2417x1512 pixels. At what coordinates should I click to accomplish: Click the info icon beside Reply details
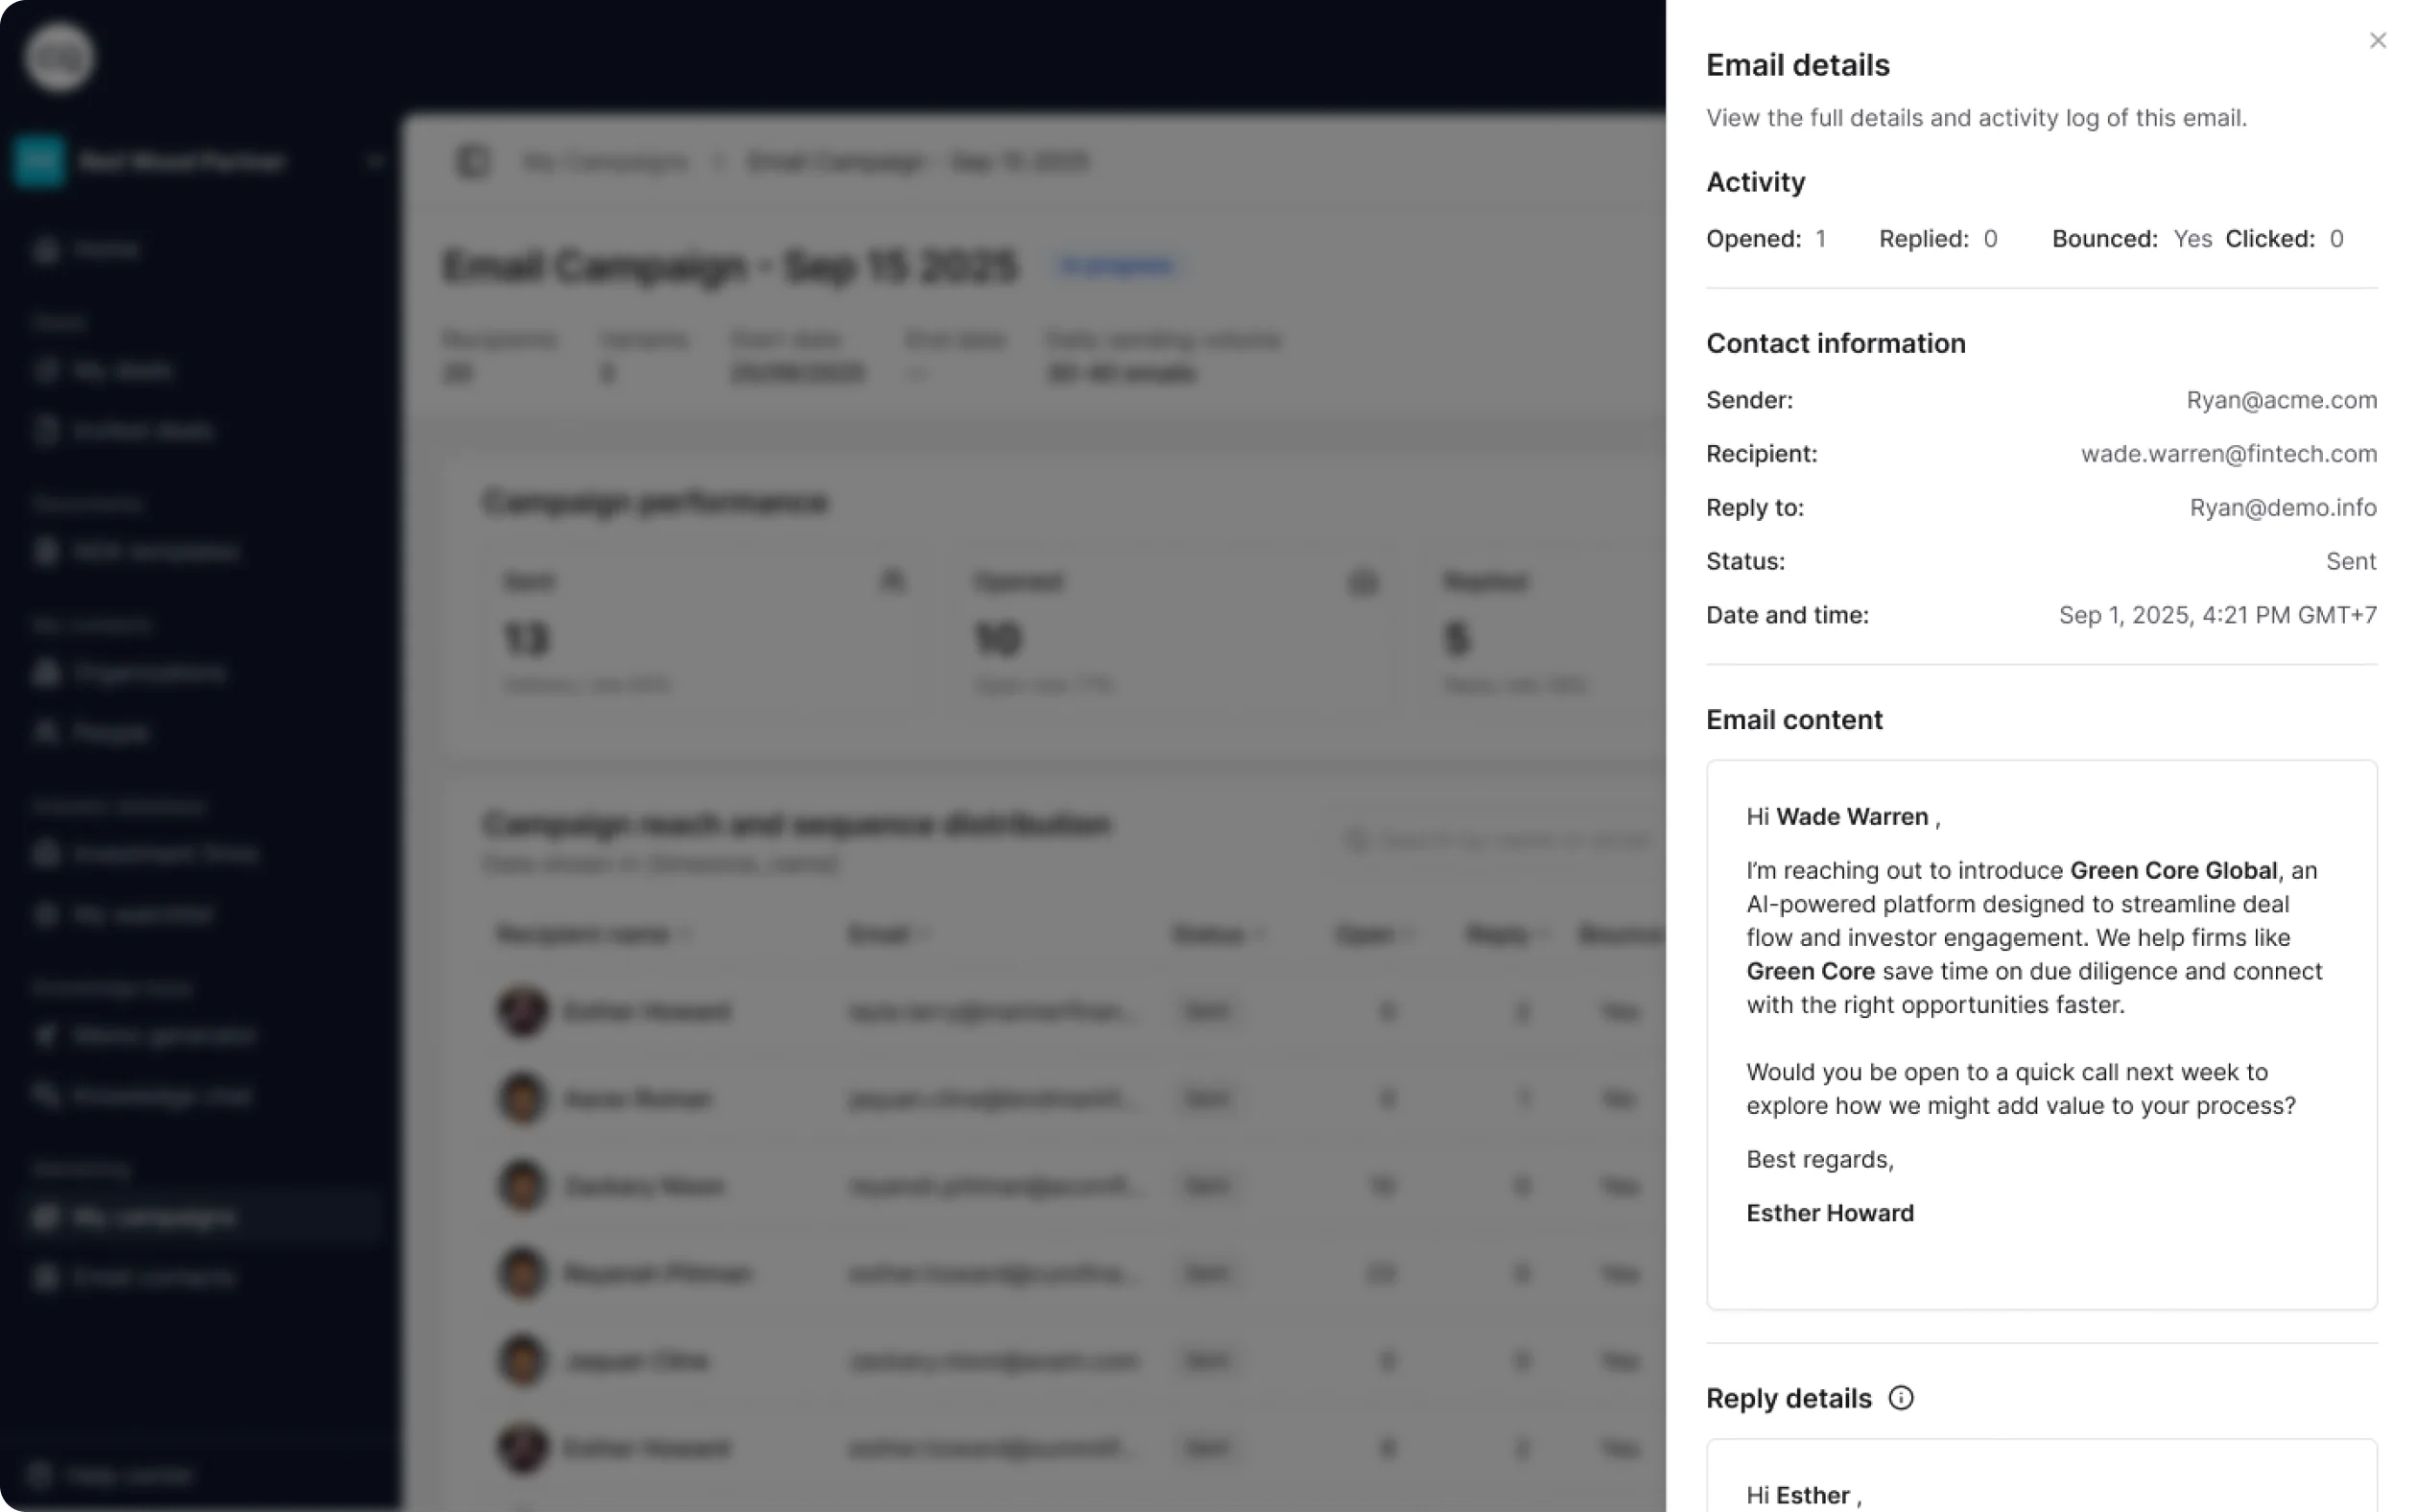pos(1901,1398)
